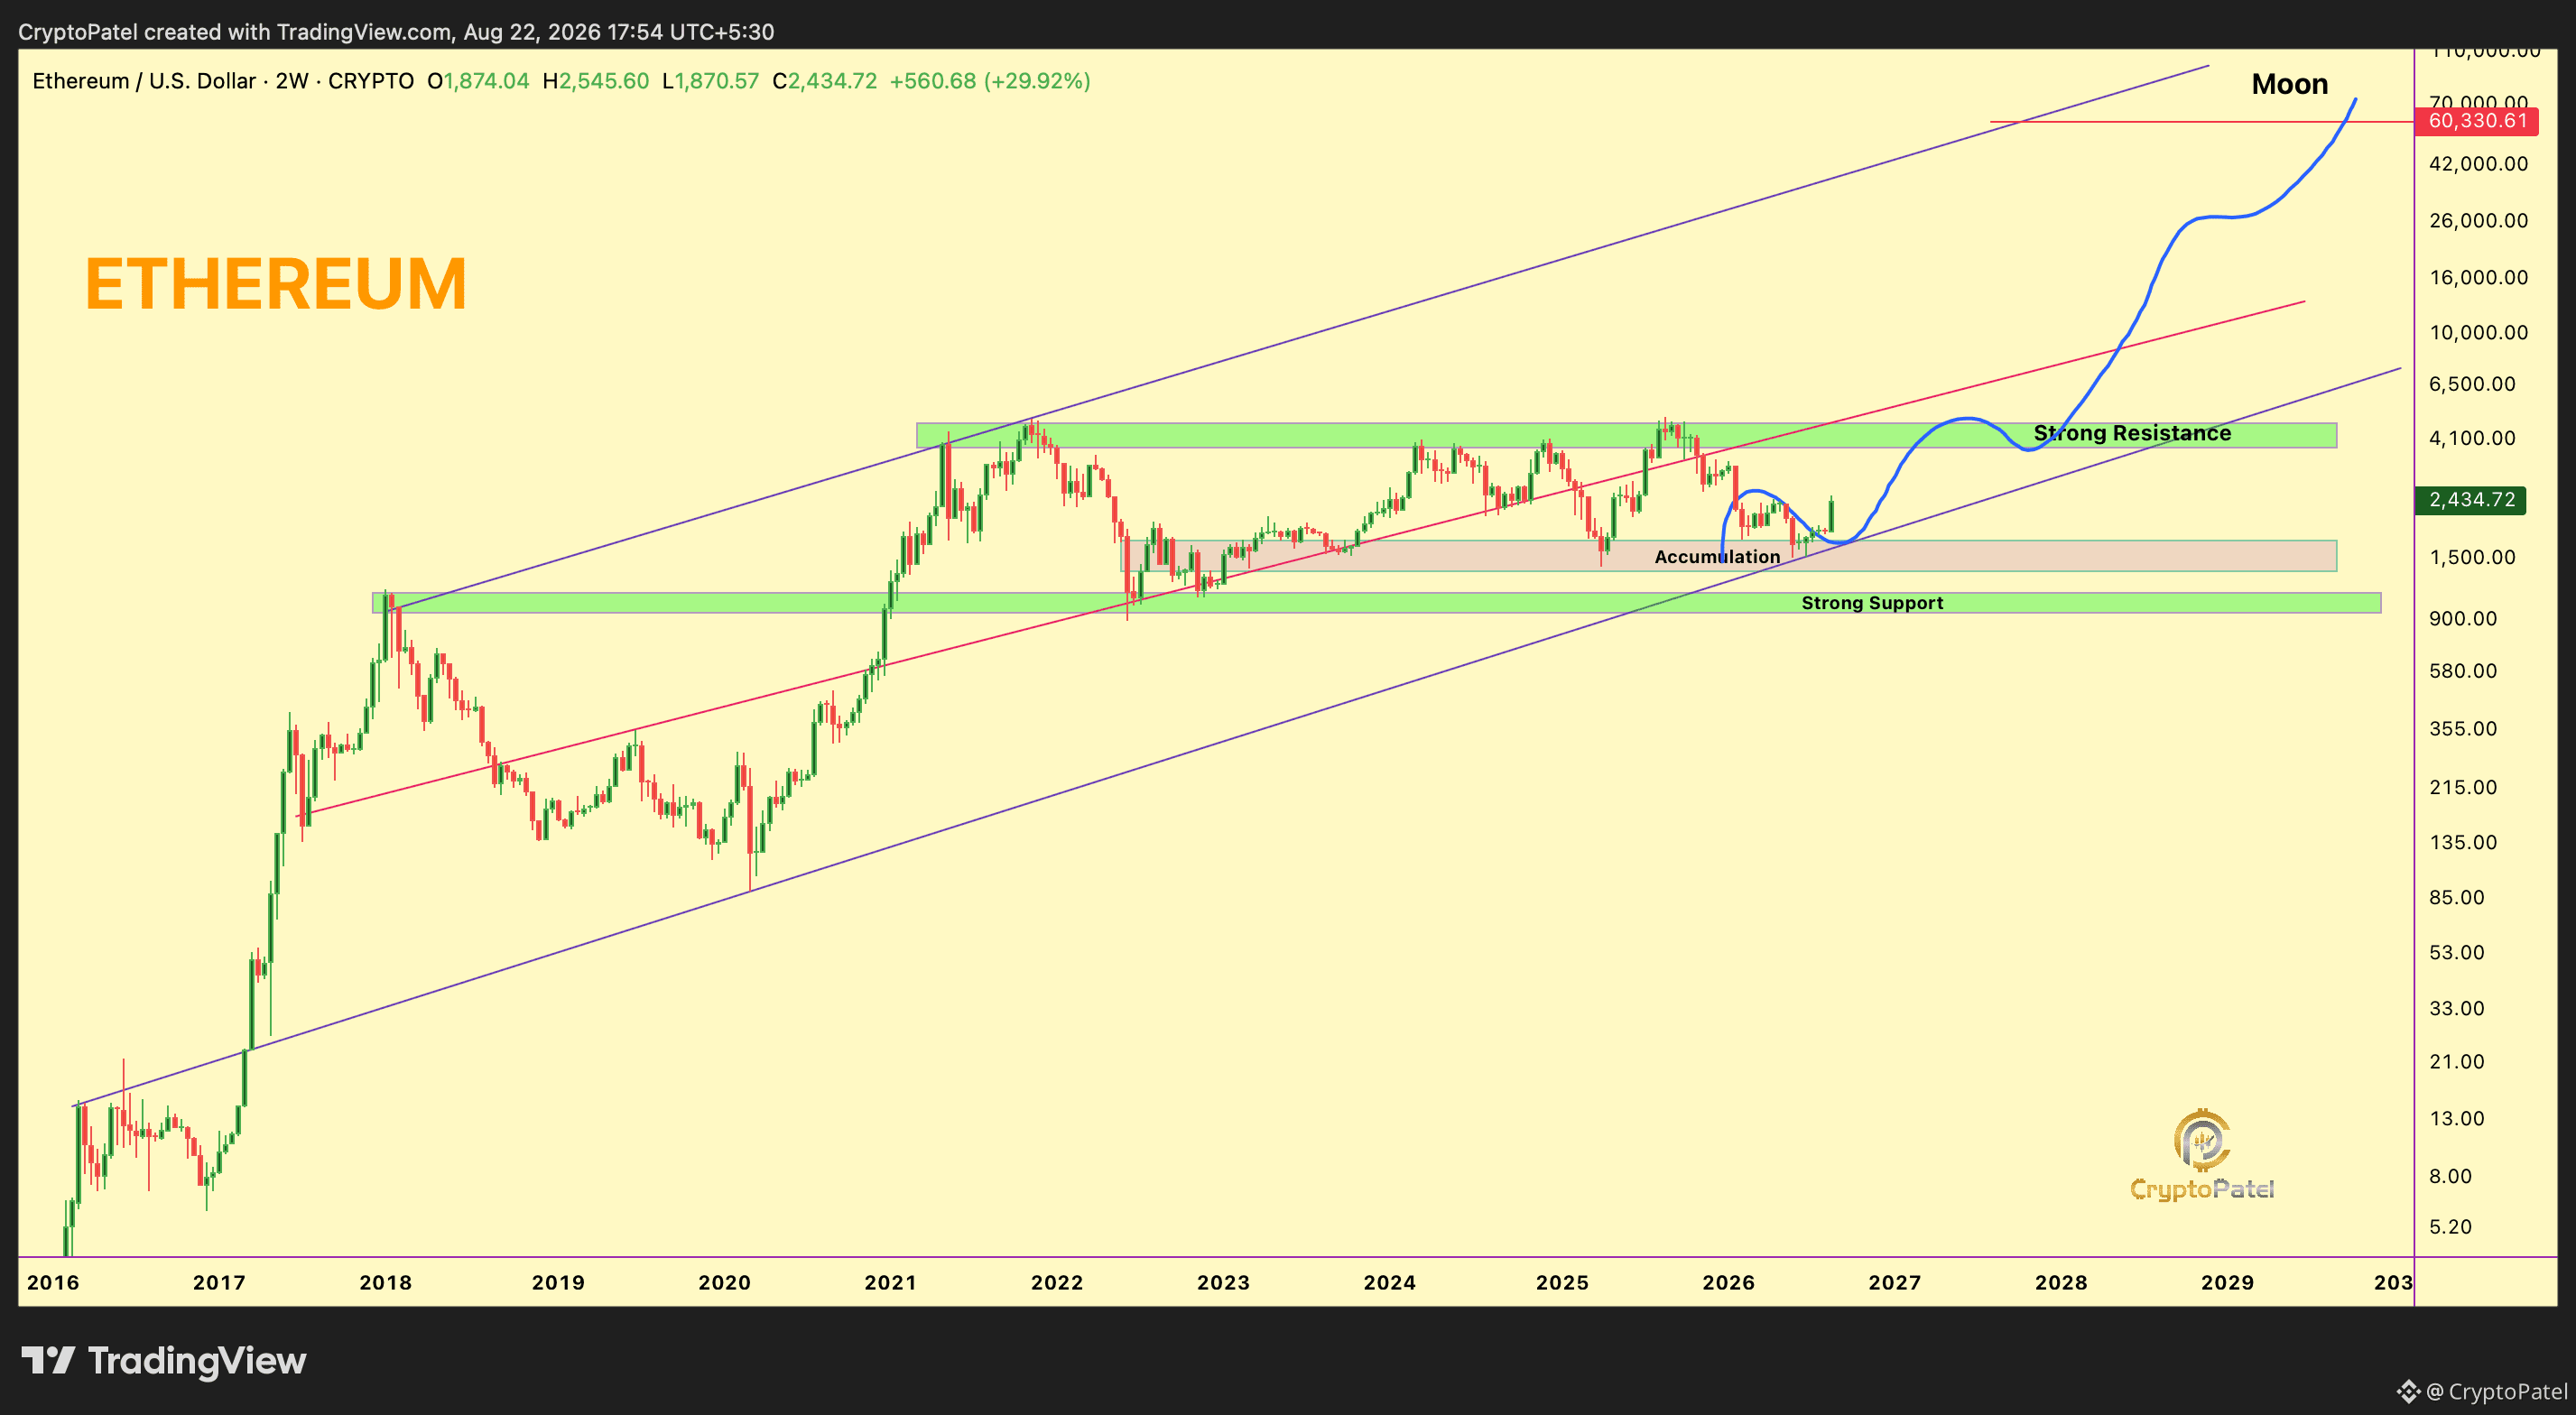Click the 2025 label on the time axis
The image size is (2576, 1415).
point(1562,1283)
